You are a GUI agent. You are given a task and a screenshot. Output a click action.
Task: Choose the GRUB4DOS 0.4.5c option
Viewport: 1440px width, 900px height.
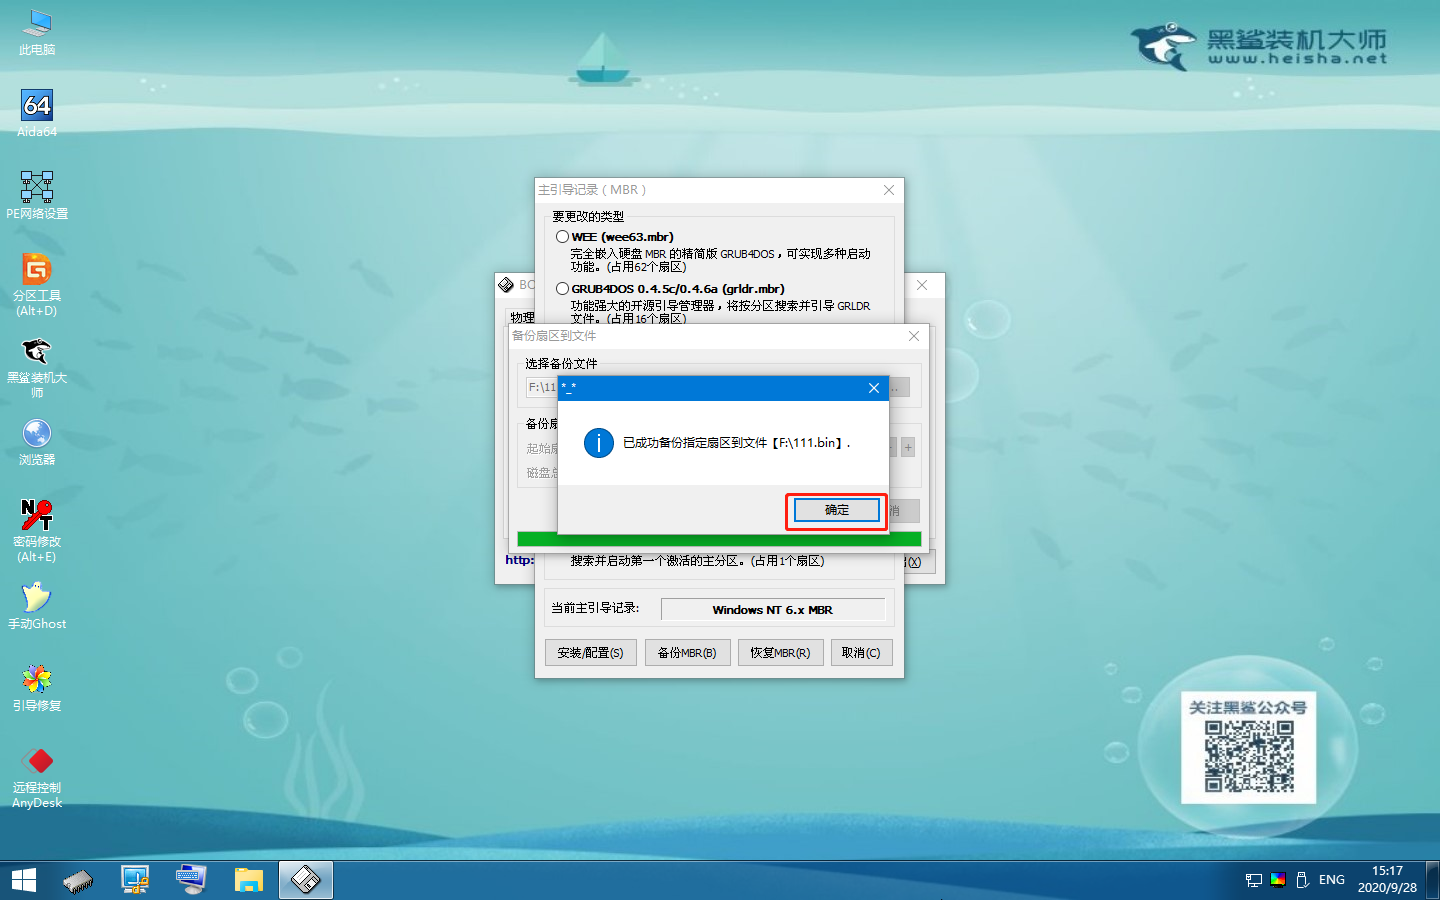[563, 288]
